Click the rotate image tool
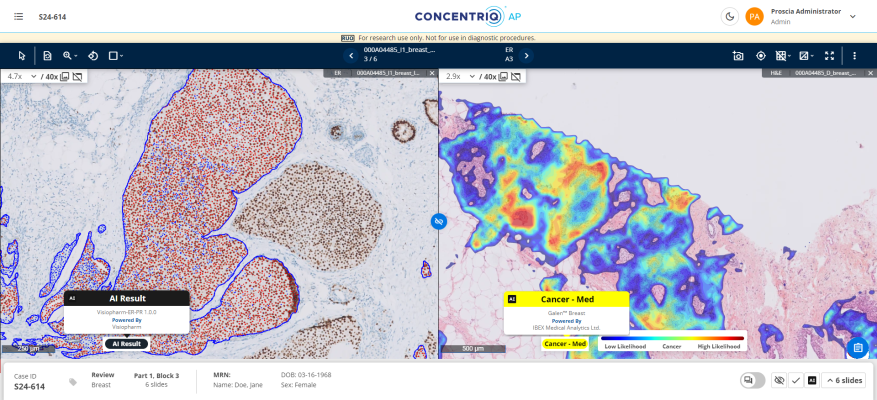Image resolution: width=877 pixels, height=400 pixels. coord(93,56)
